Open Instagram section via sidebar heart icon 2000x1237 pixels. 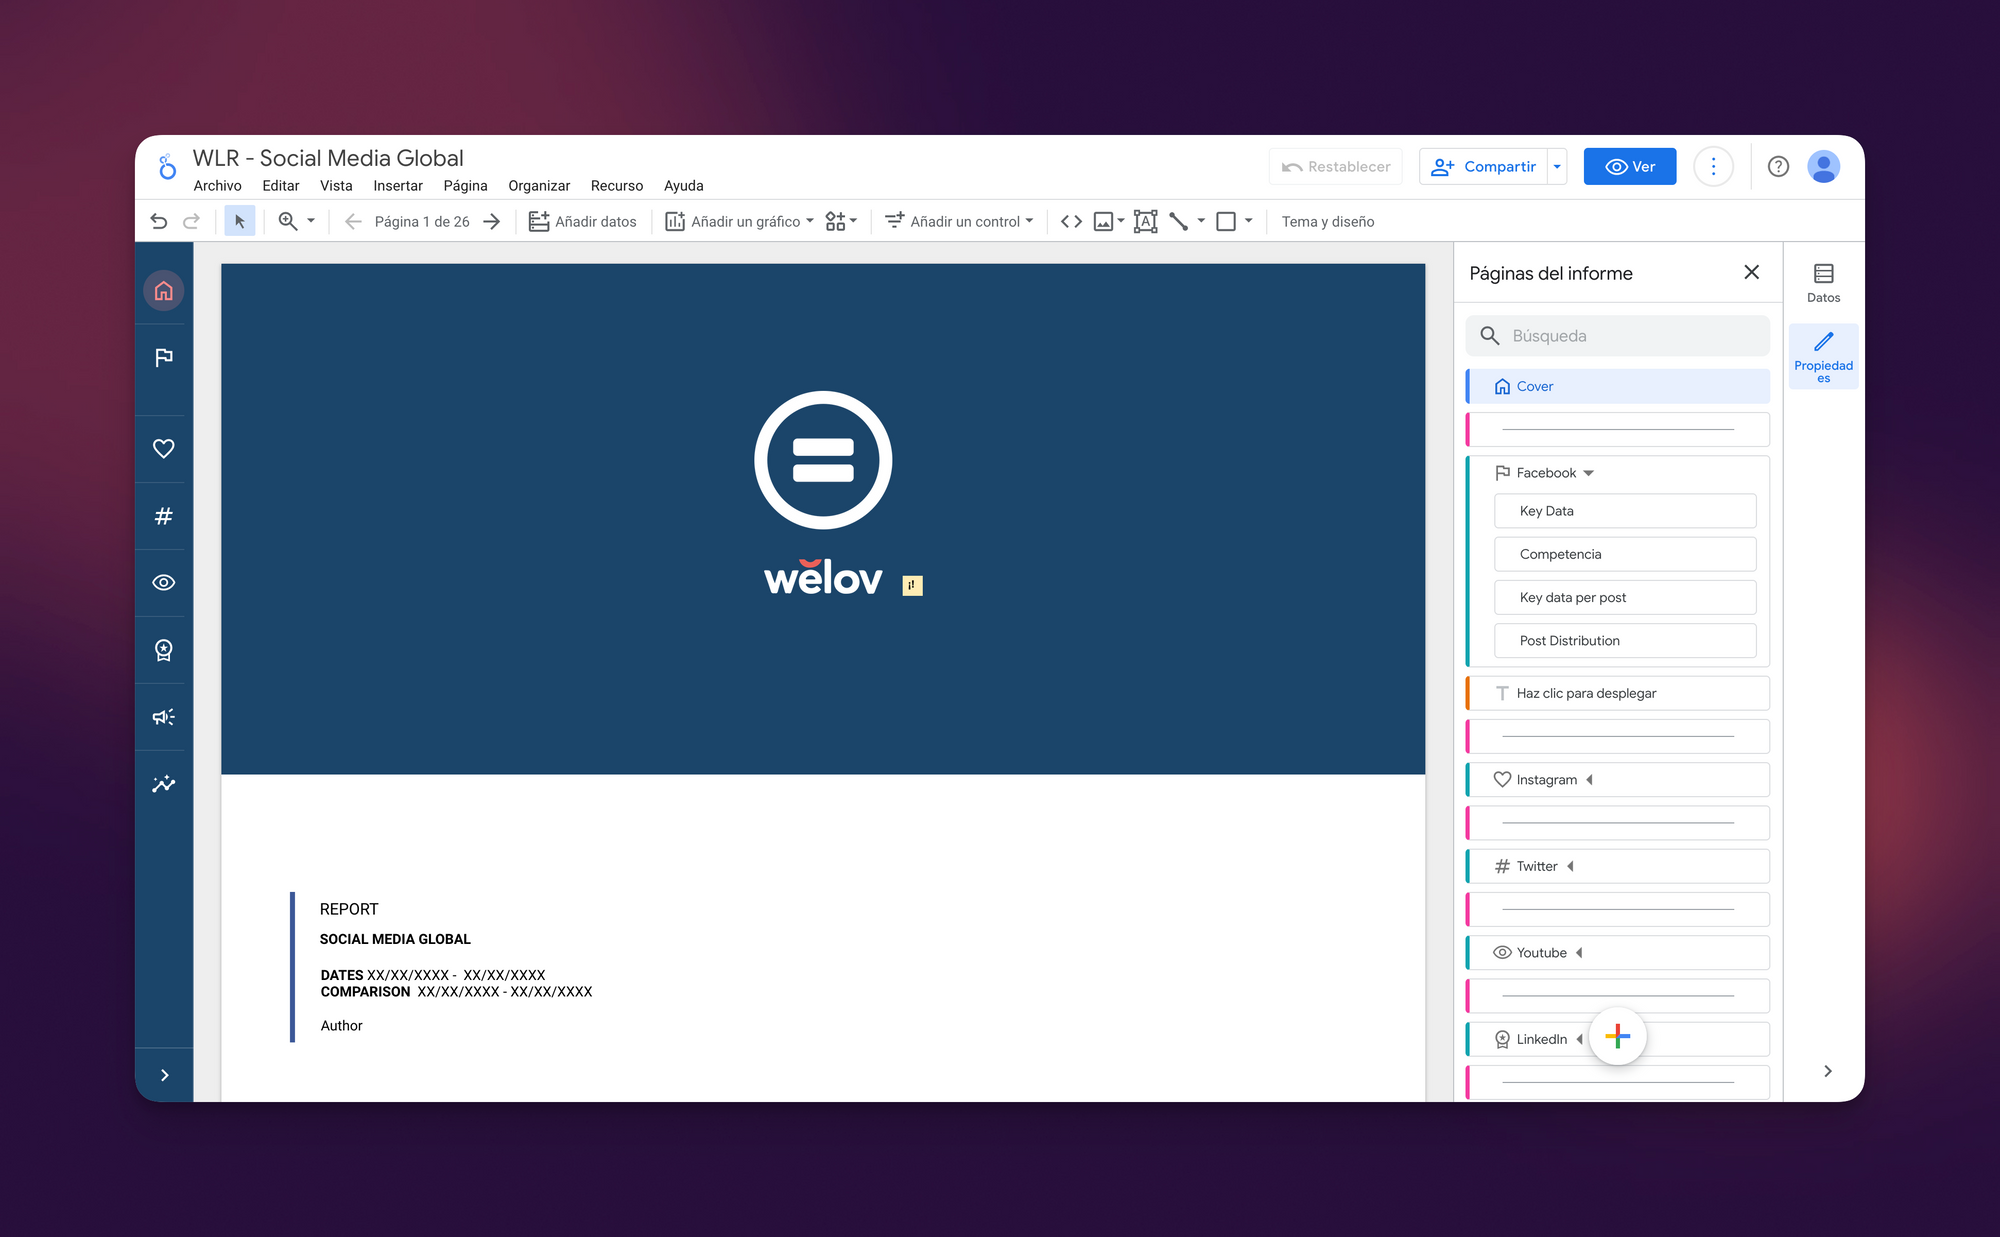tap(164, 449)
